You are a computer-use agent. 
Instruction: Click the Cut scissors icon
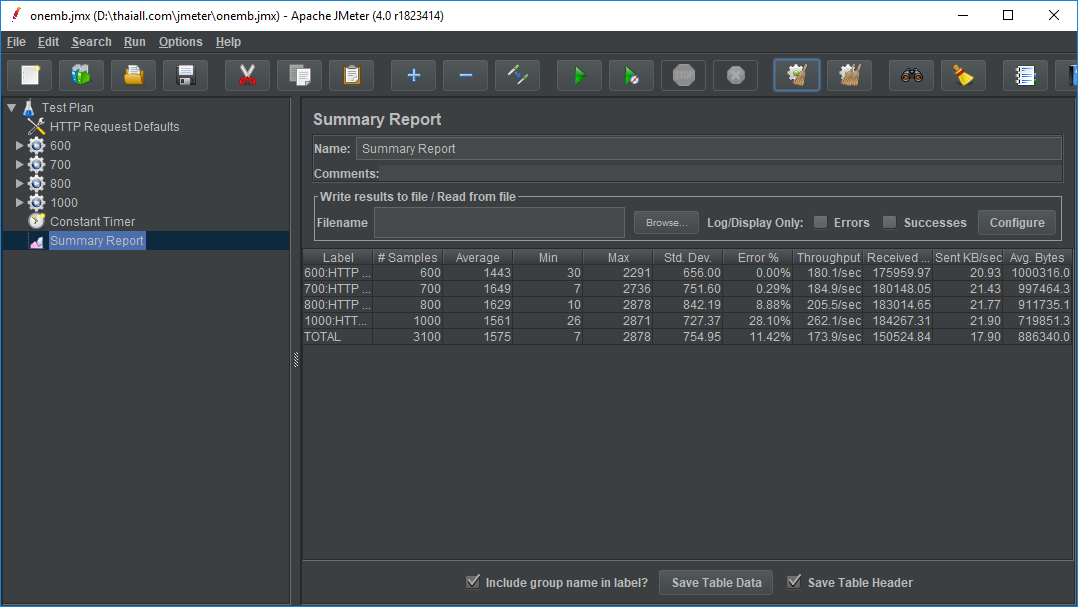(x=247, y=75)
